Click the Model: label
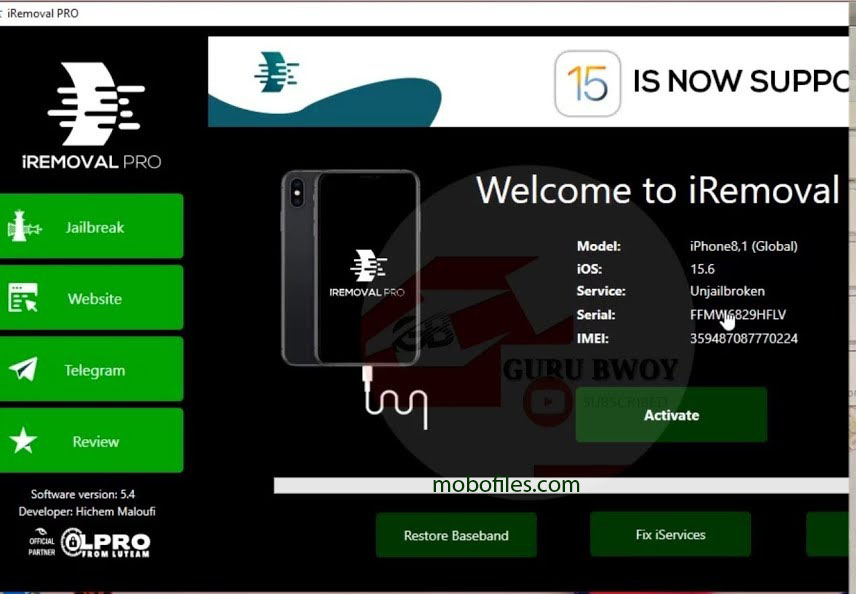The image size is (856, 594). 599,246
